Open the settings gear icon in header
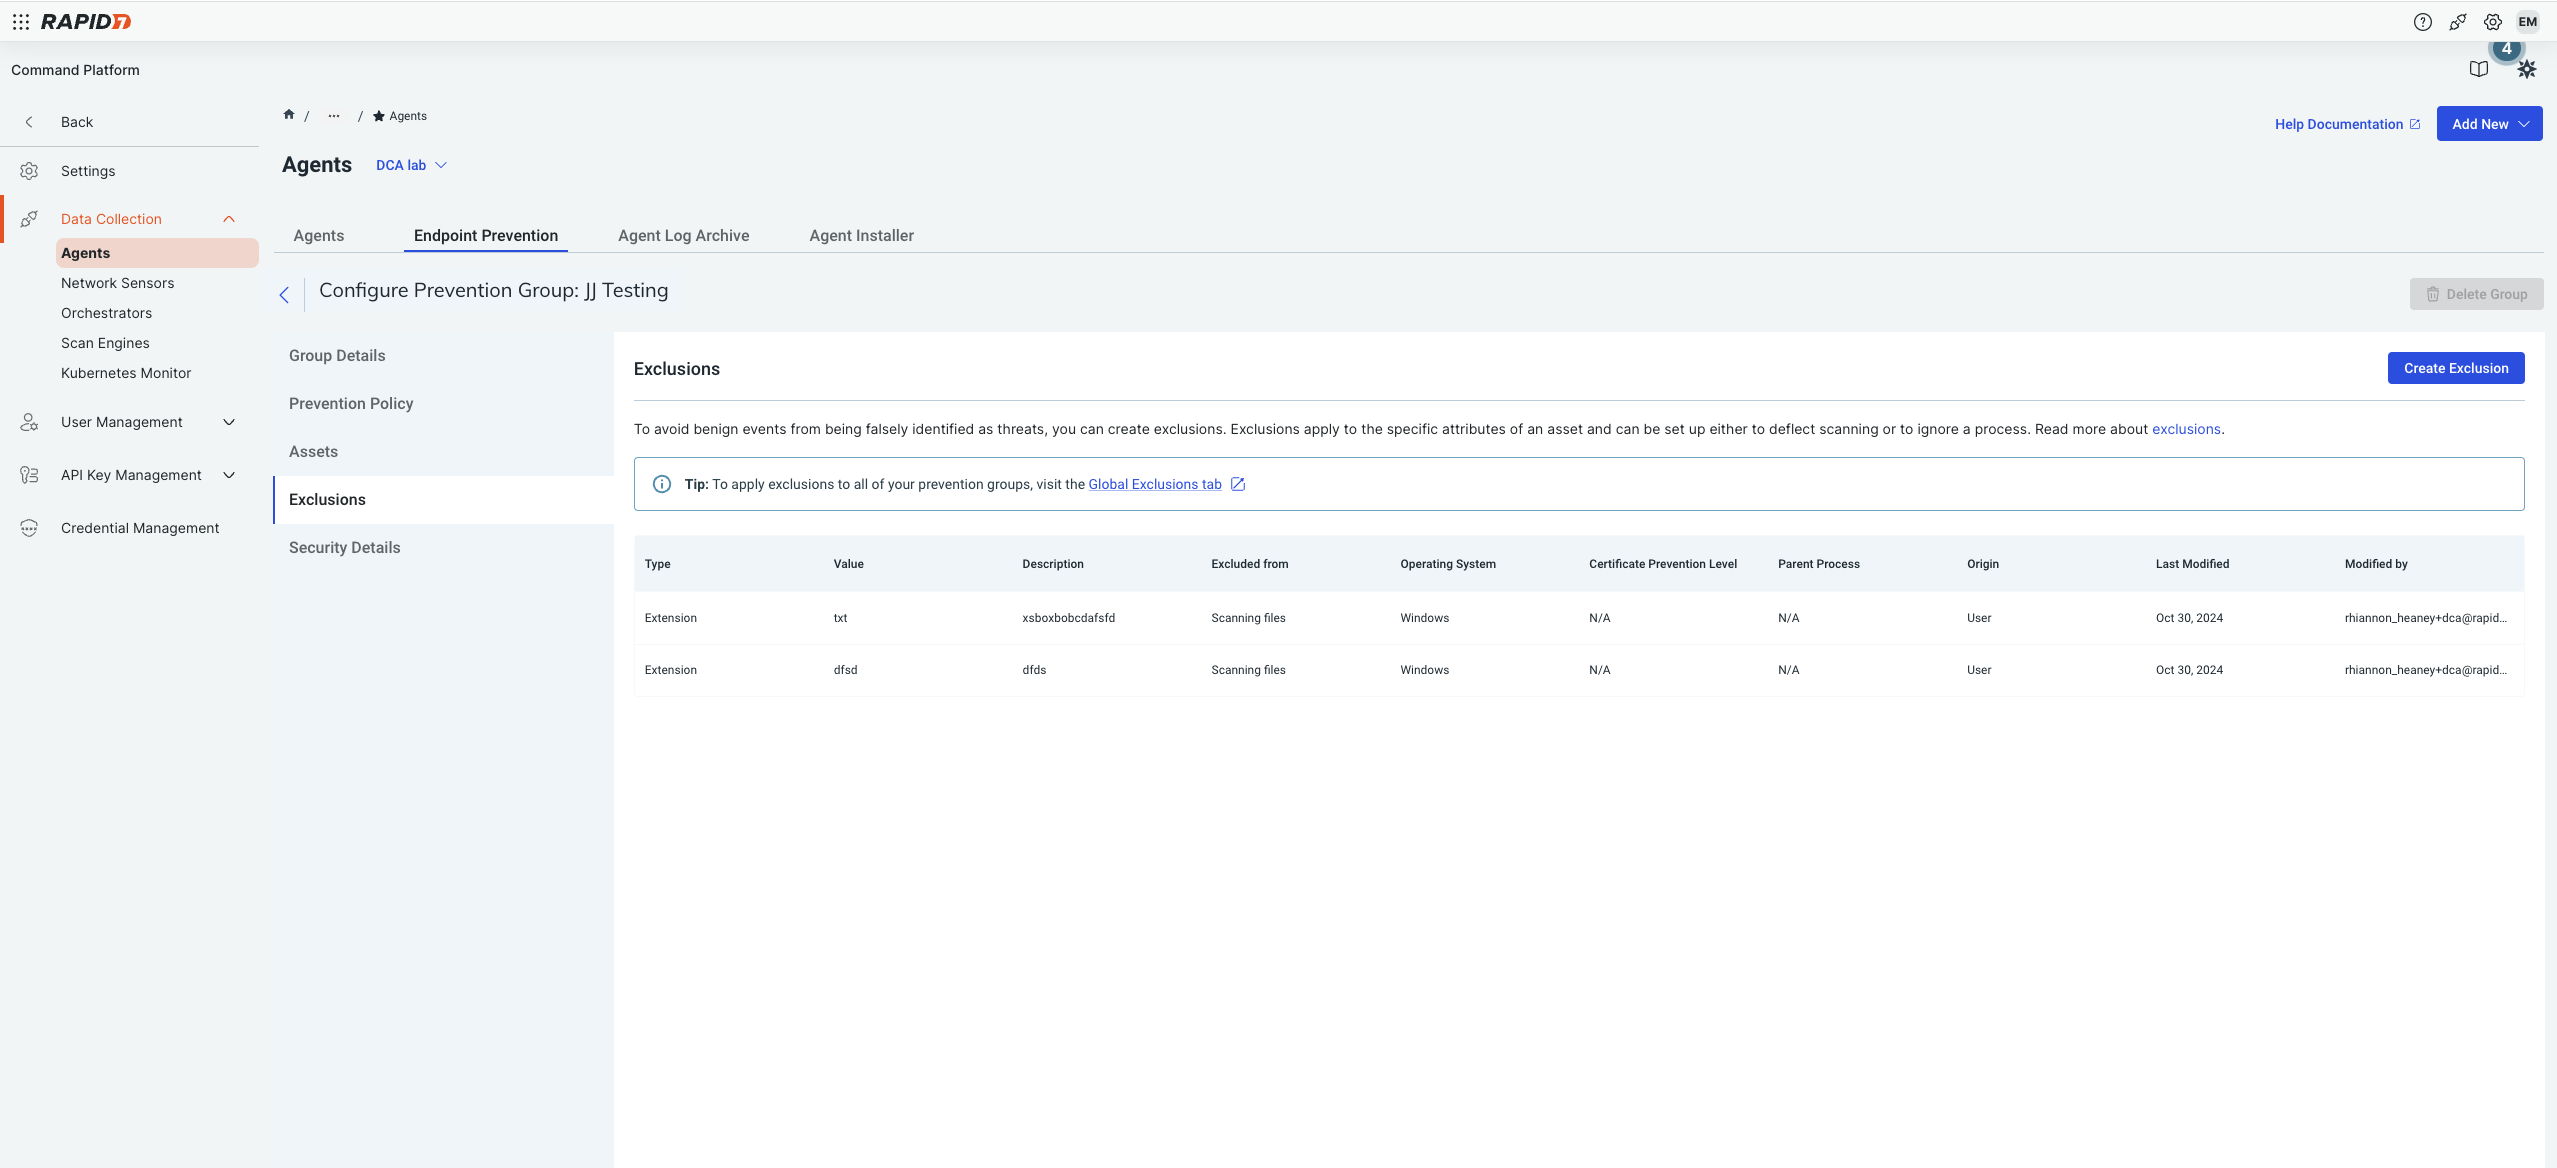2557x1168 pixels. (x=2492, y=22)
